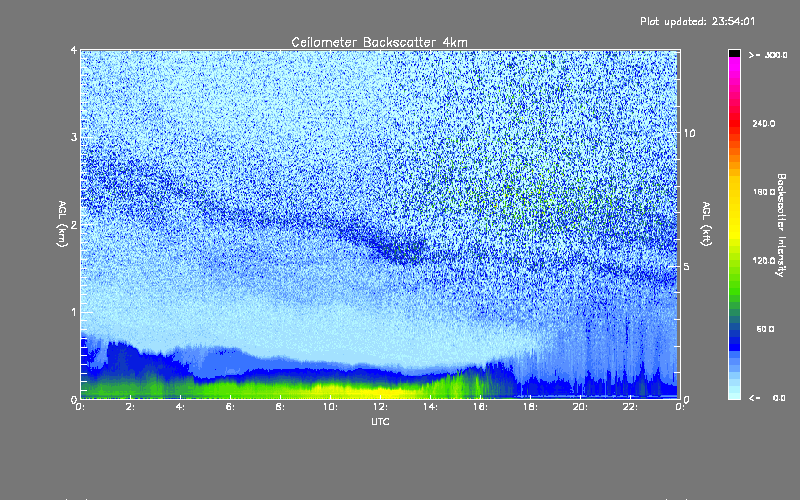Click the colorbar tick label "120.0"
The width and height of the screenshot is (800, 500).
coord(764,261)
